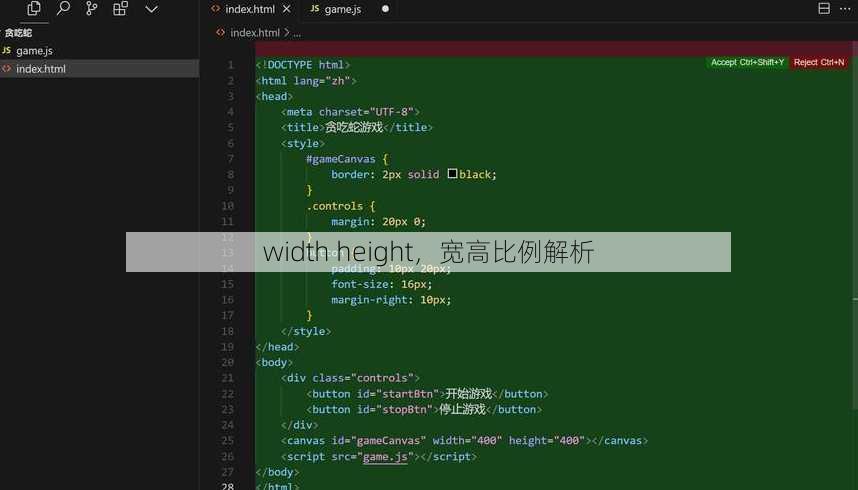Image resolution: width=858 pixels, height=490 pixels.
Task: Open the Source Control branch icon
Action: click(x=91, y=8)
